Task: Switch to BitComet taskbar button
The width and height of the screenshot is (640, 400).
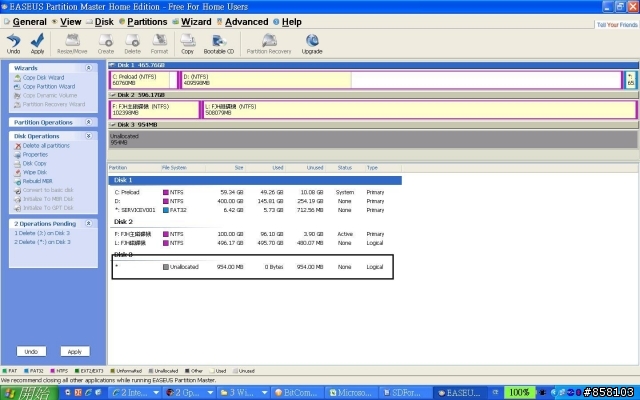Action: (x=297, y=393)
